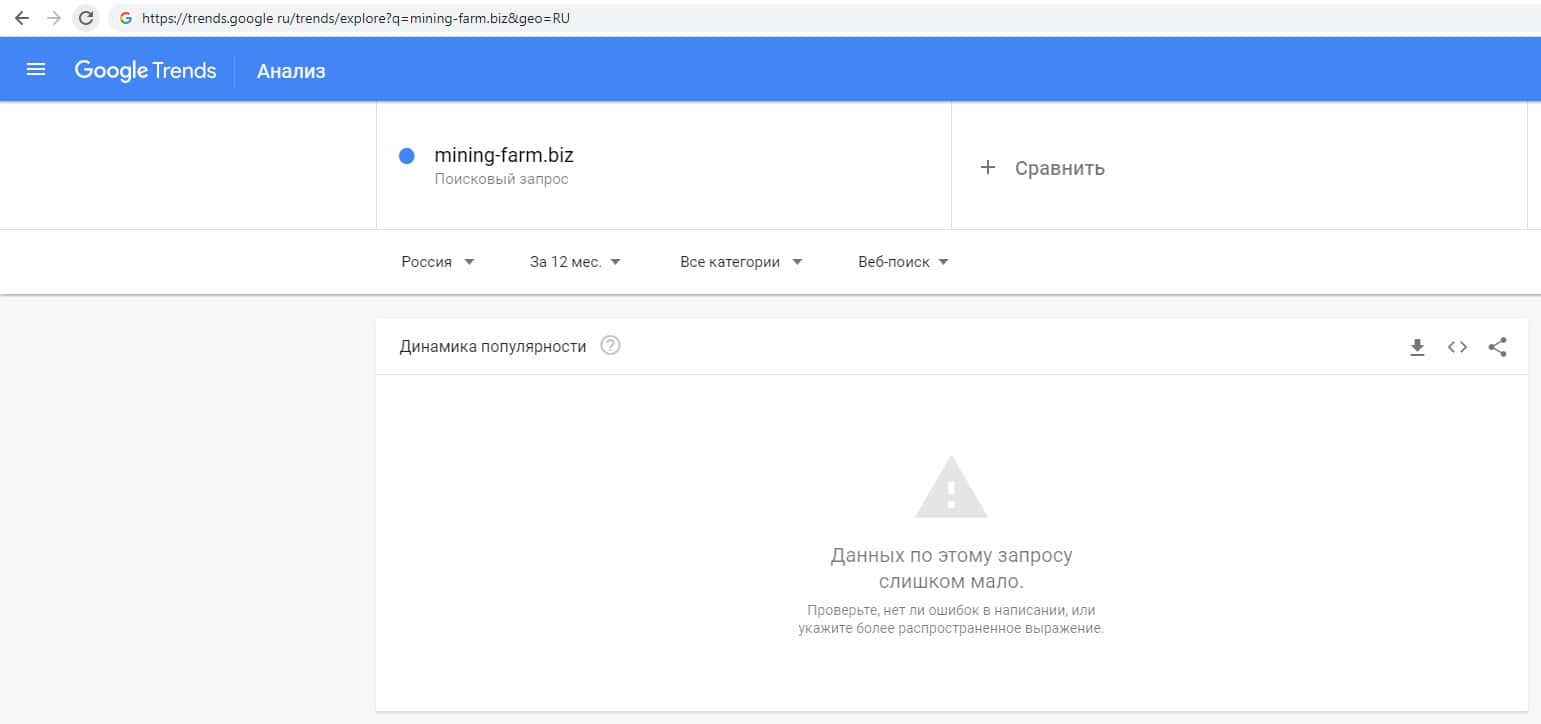Click the Анализ page title

[291, 71]
